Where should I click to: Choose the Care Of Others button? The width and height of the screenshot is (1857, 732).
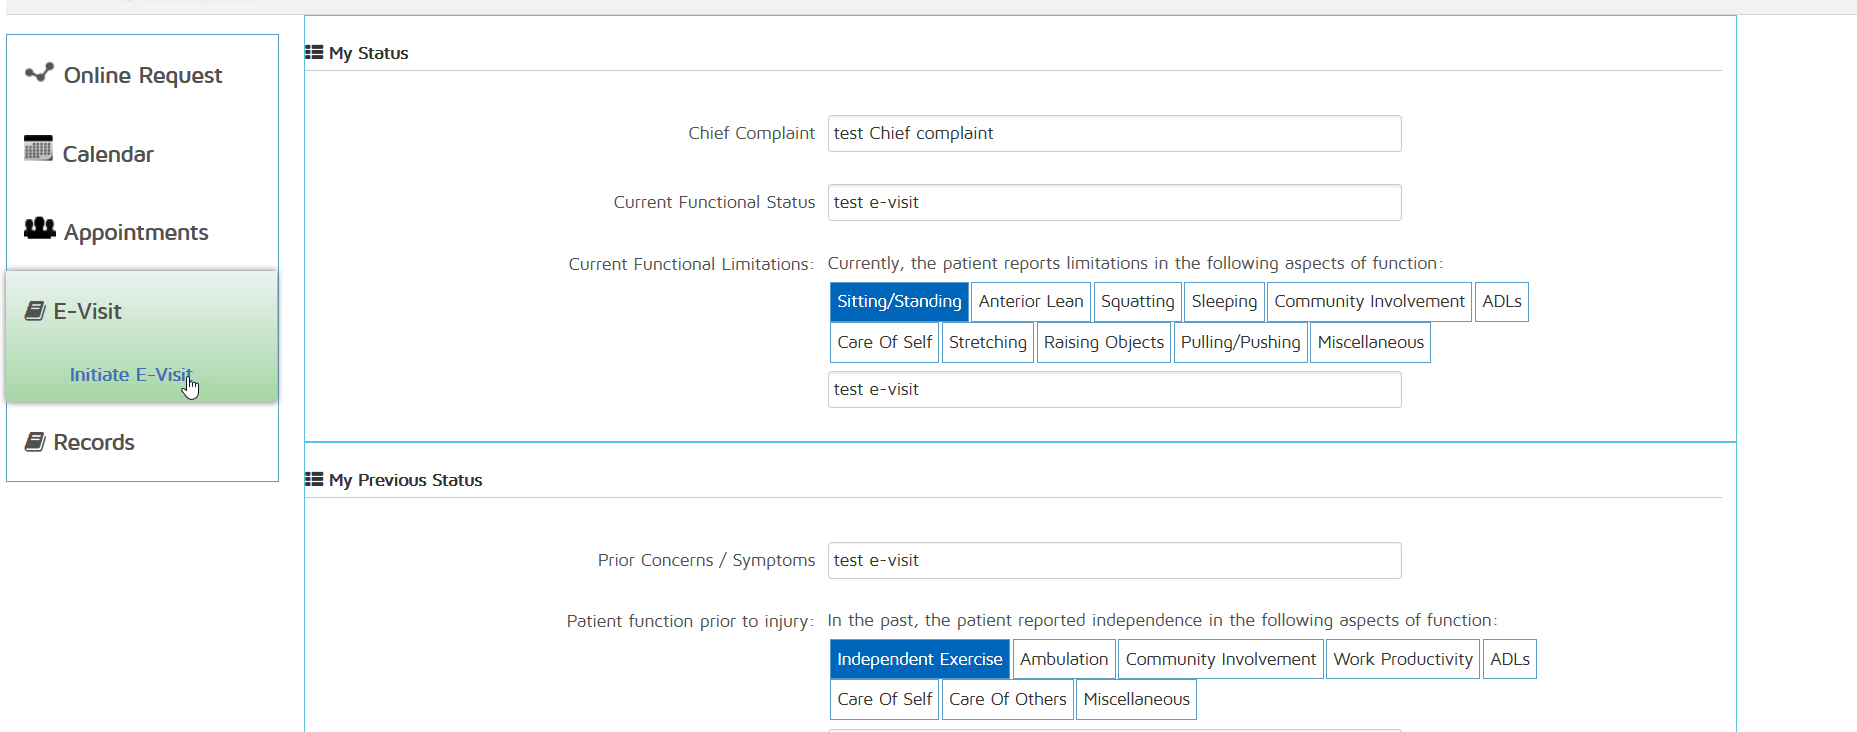tap(1007, 700)
